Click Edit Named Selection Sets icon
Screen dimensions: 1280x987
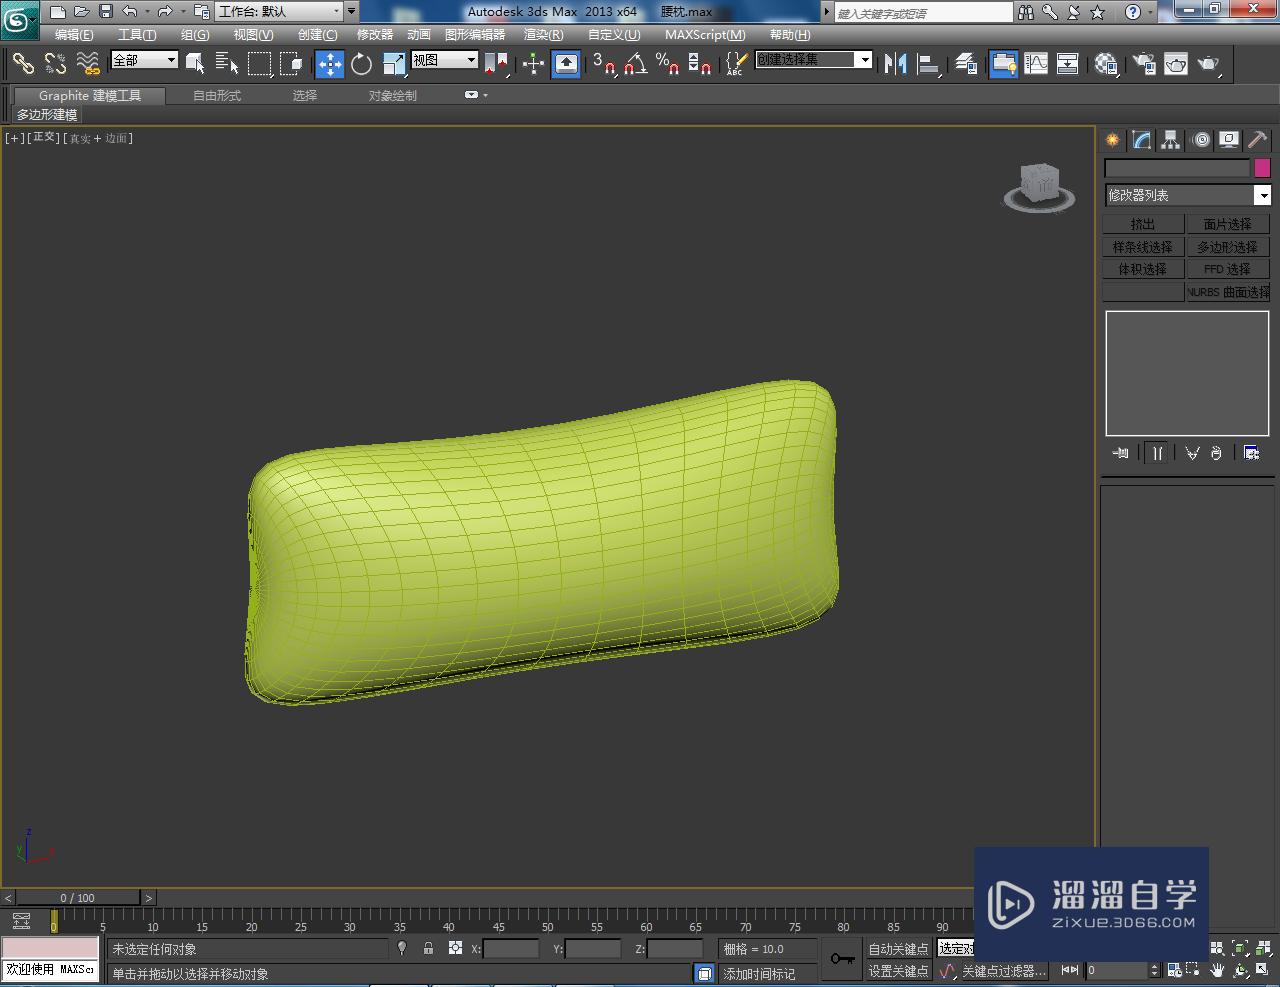click(735, 64)
